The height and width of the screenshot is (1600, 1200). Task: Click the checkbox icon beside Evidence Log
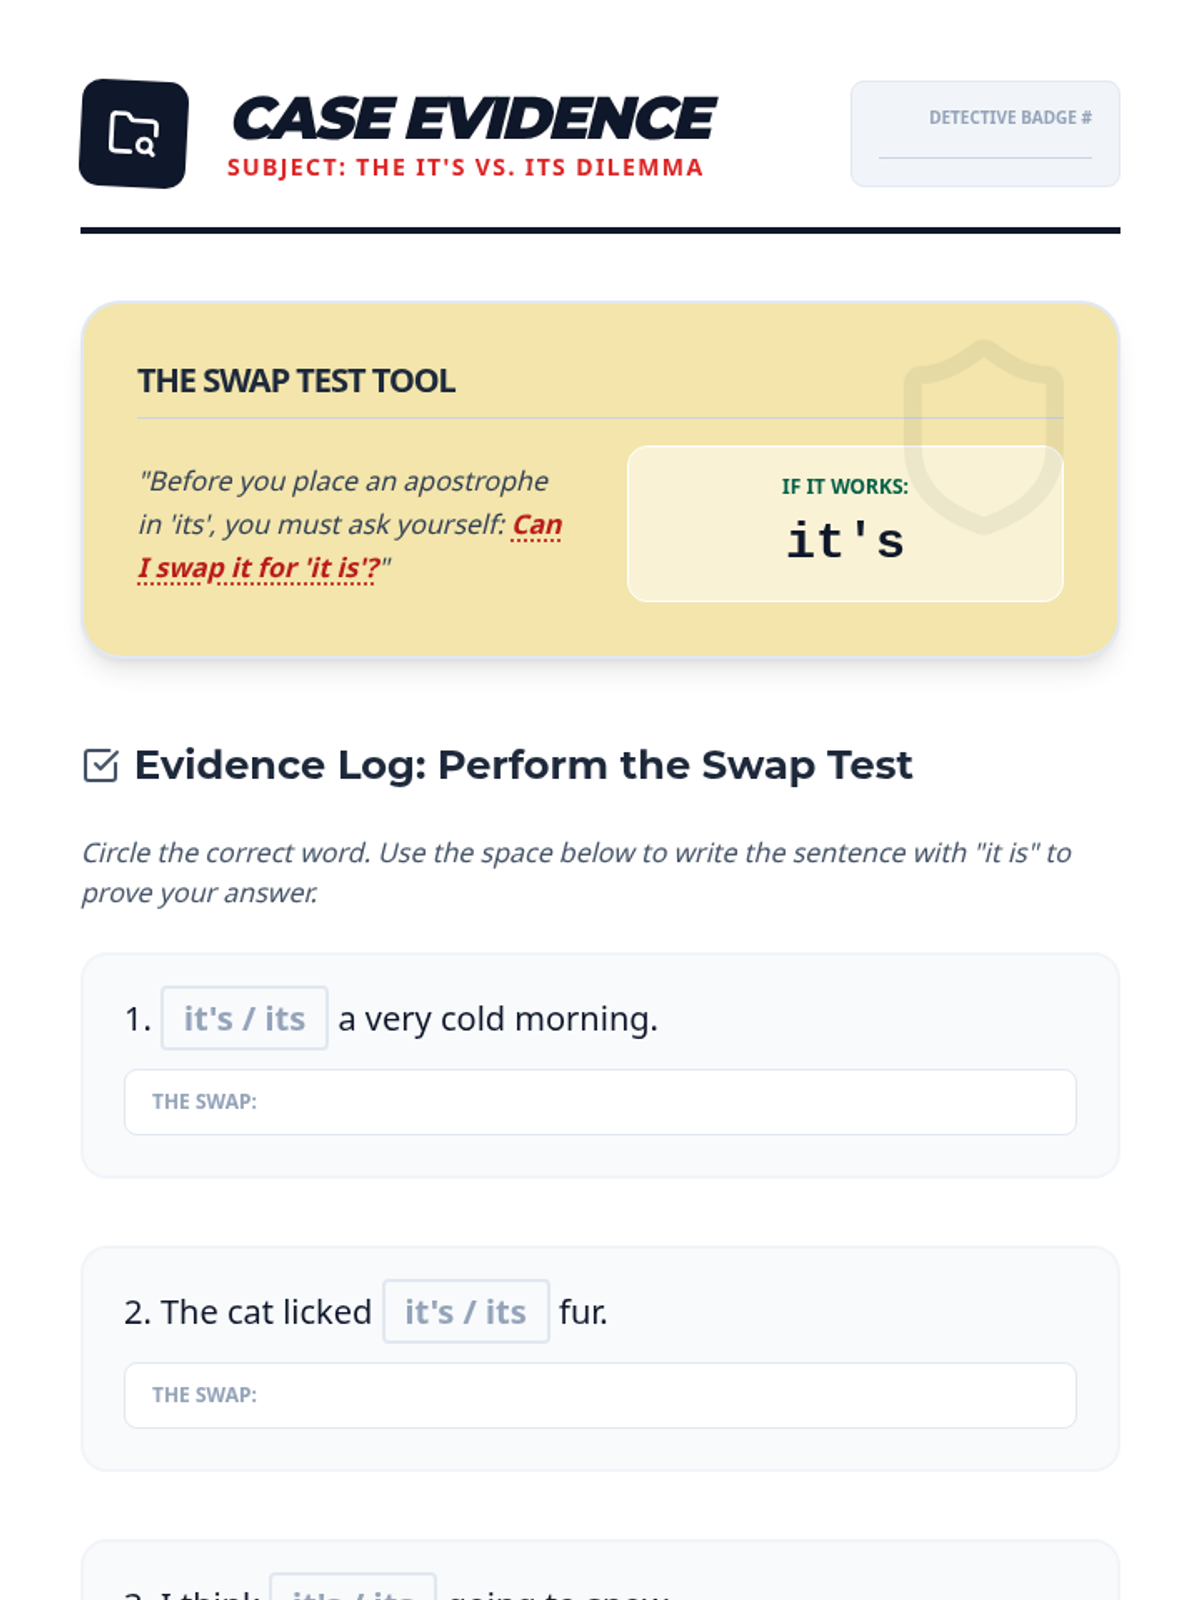(x=101, y=766)
